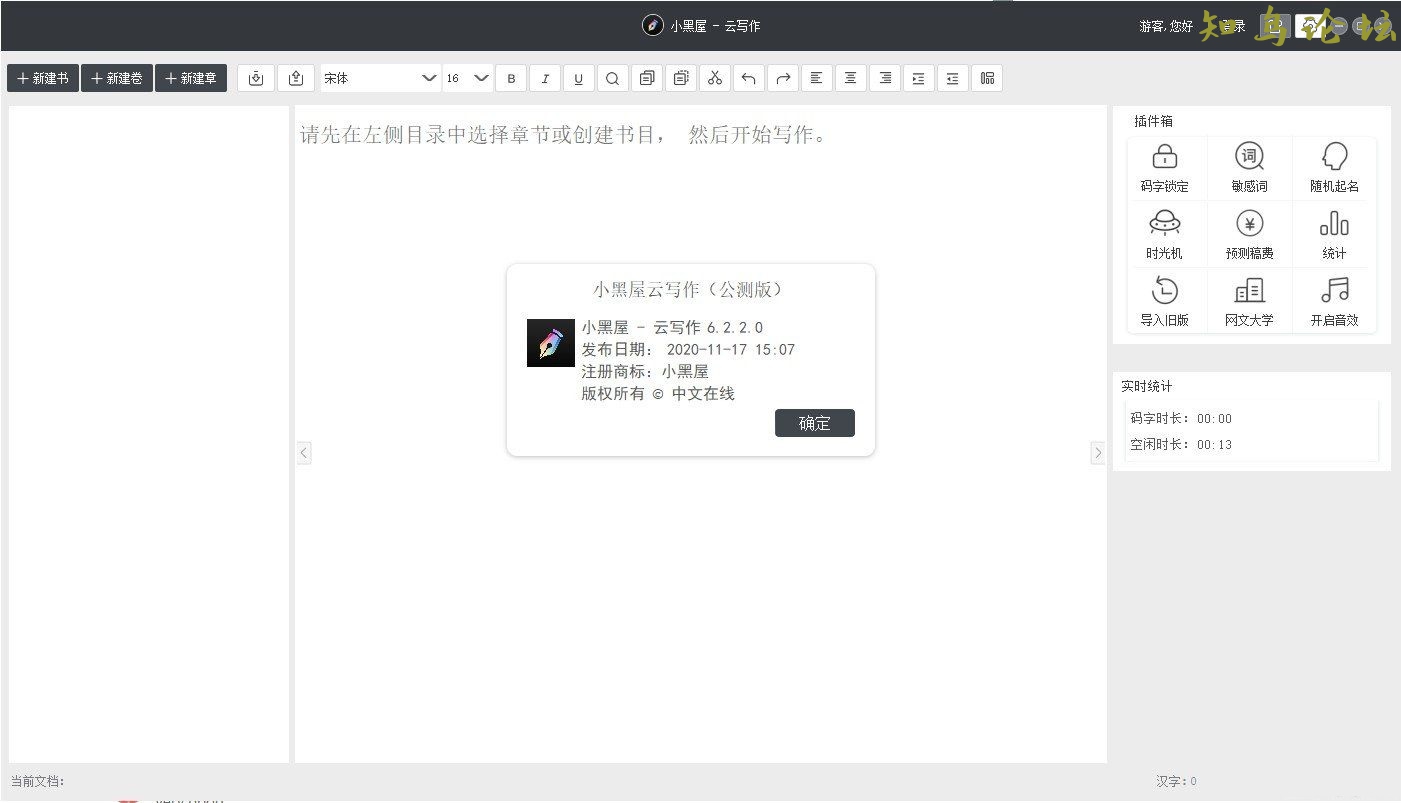Viewport: 1401px width, 803px height.
Task: Click the 注册商标：小黑屋 line
Action: (x=645, y=372)
